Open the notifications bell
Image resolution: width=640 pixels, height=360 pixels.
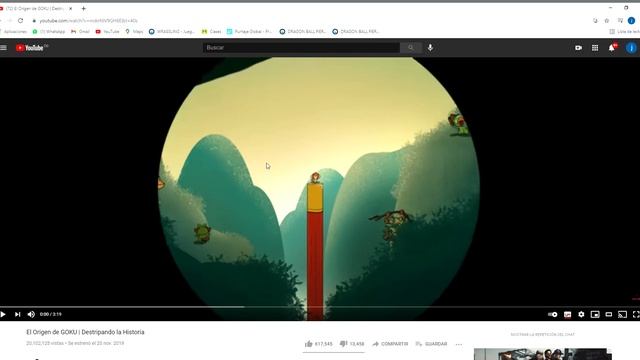[612, 48]
